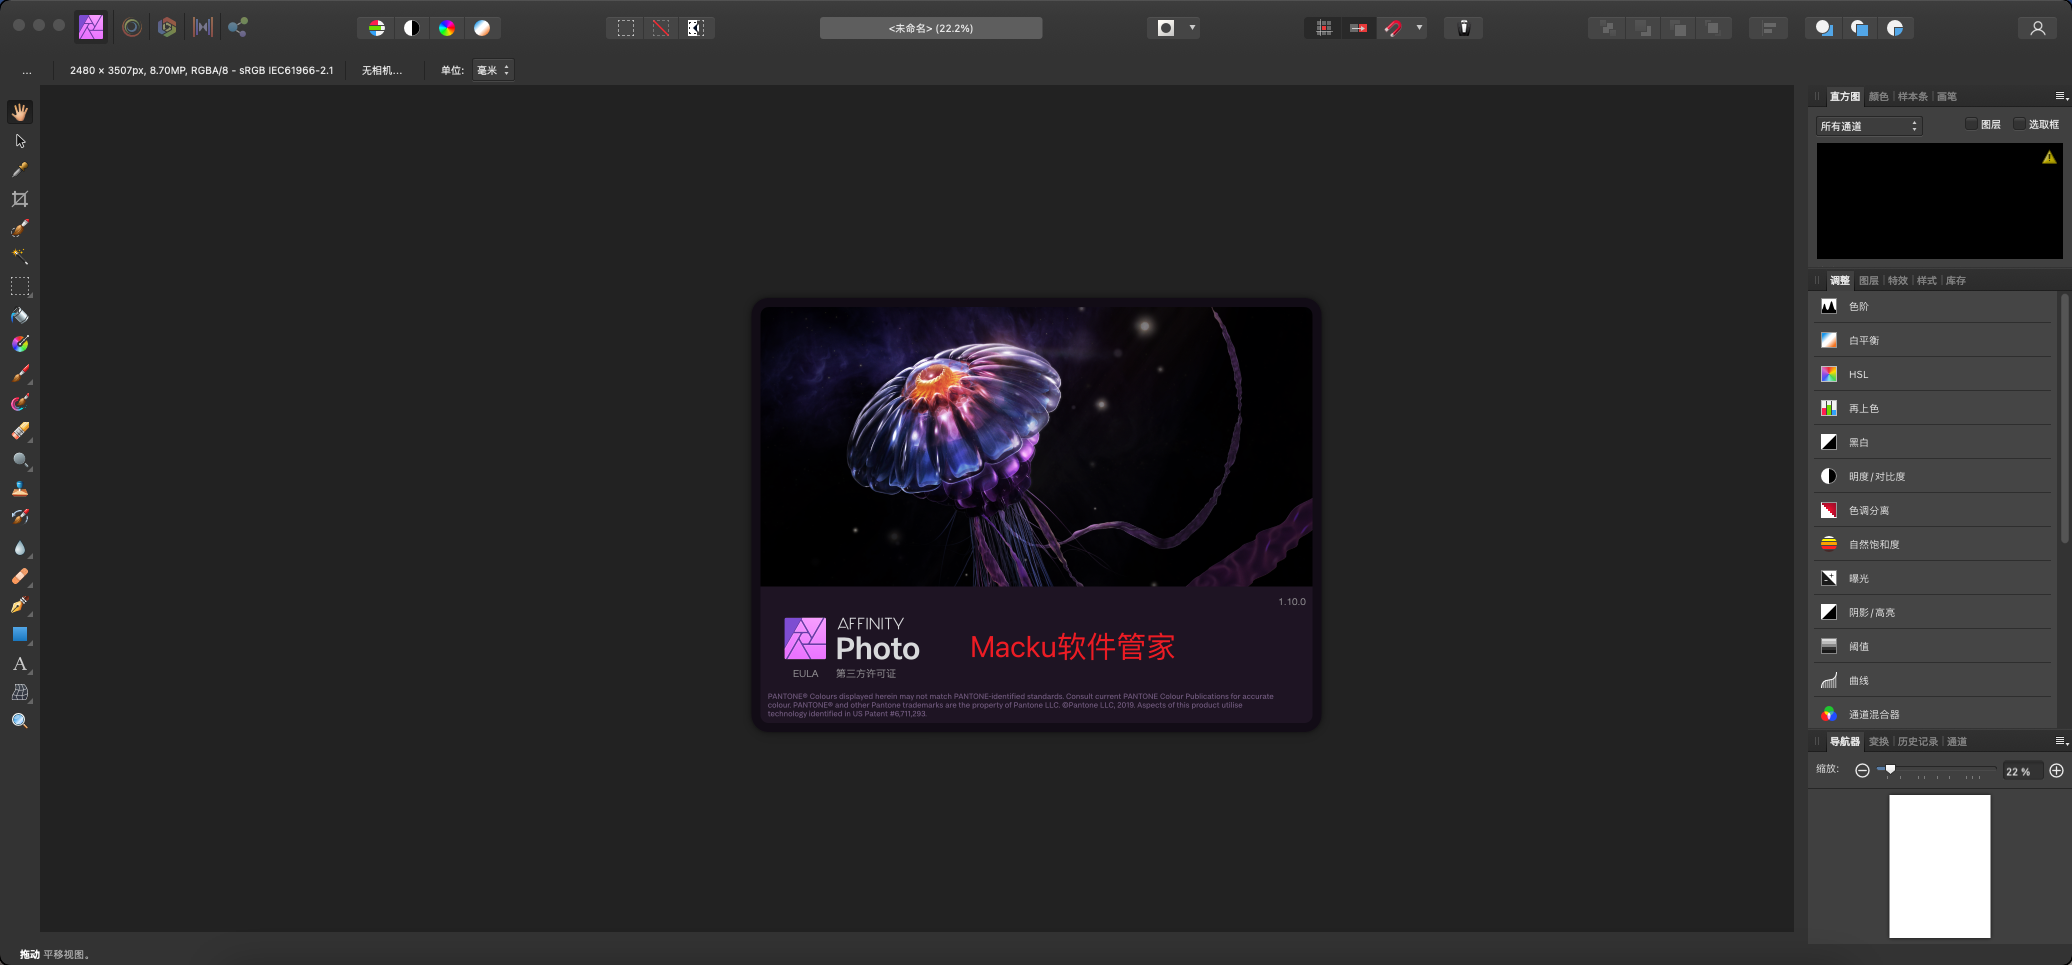
Task: Select the Undo Brush tool
Action: click(x=20, y=517)
